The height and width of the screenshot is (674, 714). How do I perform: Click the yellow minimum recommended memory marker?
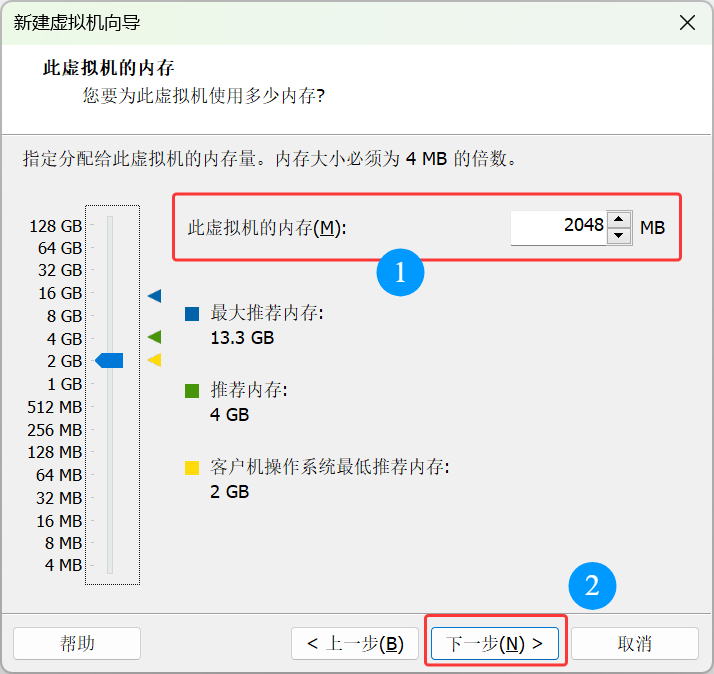pos(155,360)
